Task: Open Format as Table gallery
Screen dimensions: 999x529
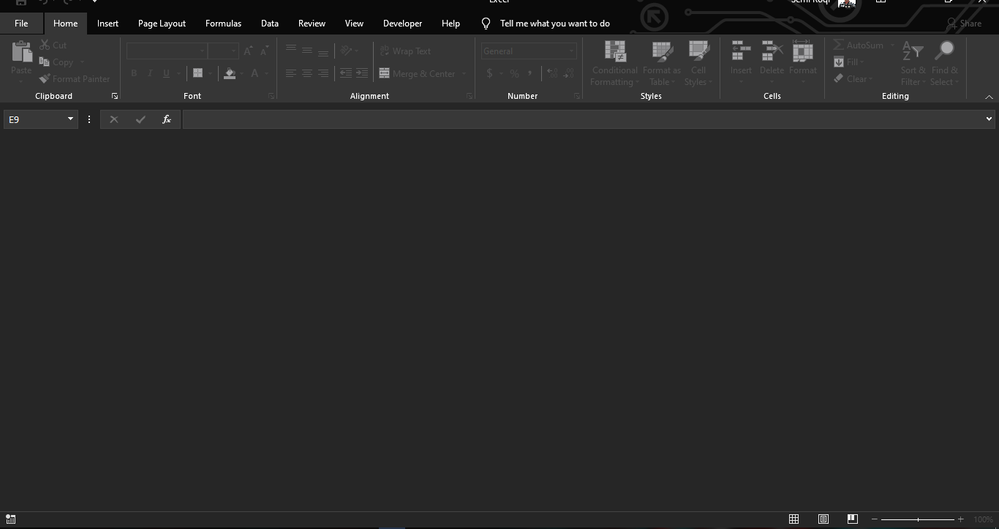Action: click(x=661, y=64)
